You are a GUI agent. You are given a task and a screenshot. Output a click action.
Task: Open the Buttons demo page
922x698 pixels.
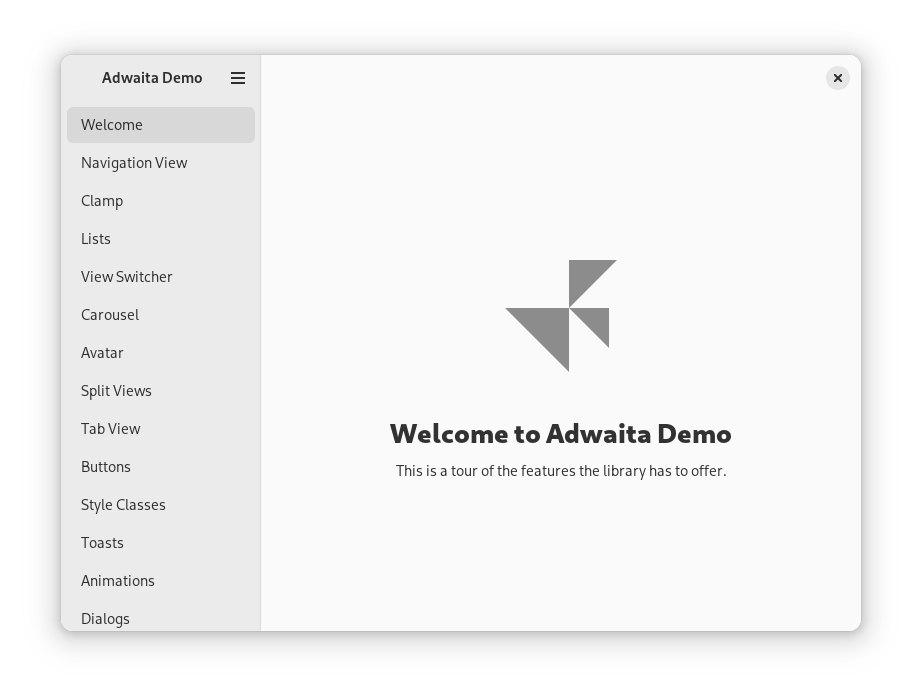pos(160,467)
